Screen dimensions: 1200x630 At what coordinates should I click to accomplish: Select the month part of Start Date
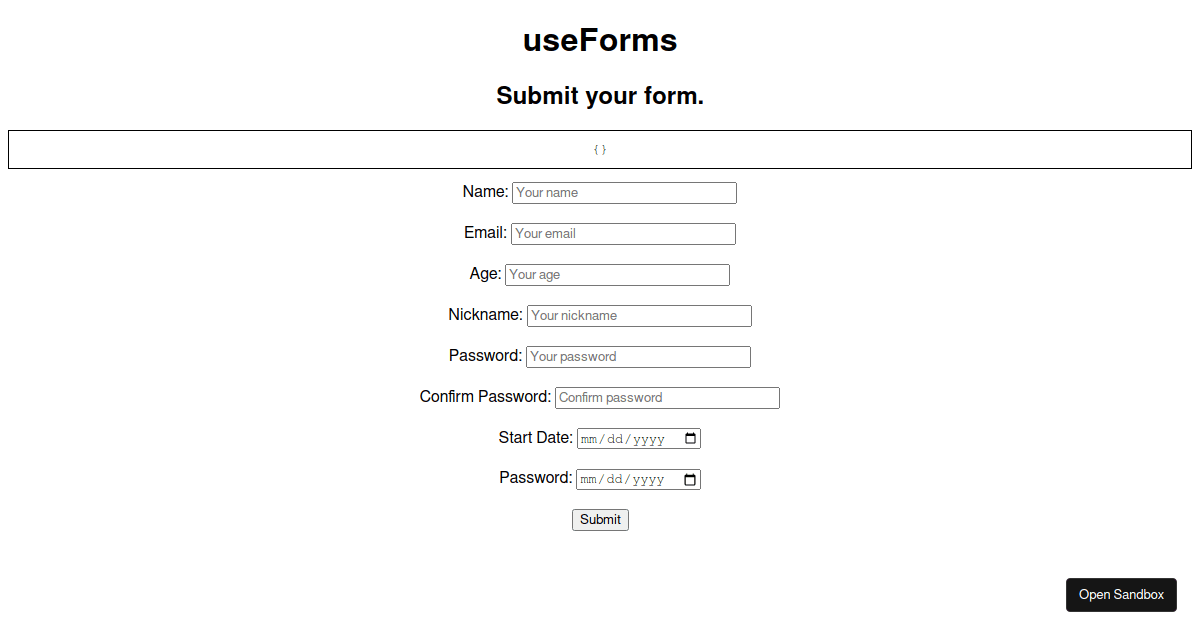(589, 439)
